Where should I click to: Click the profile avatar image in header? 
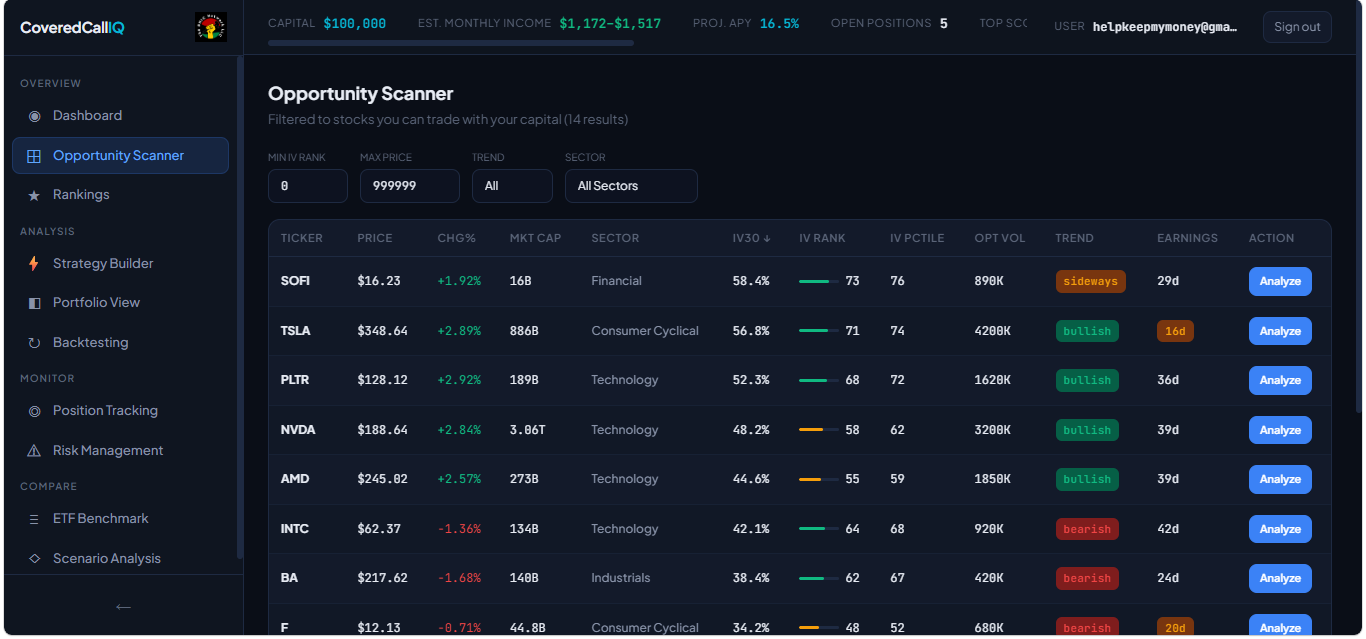click(x=210, y=27)
